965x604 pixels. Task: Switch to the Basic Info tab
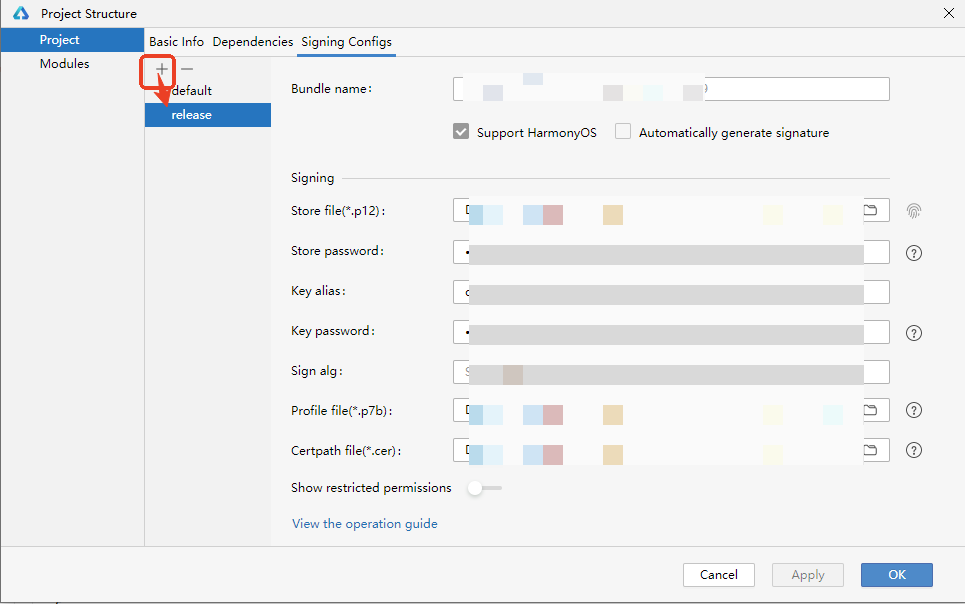click(x=176, y=42)
